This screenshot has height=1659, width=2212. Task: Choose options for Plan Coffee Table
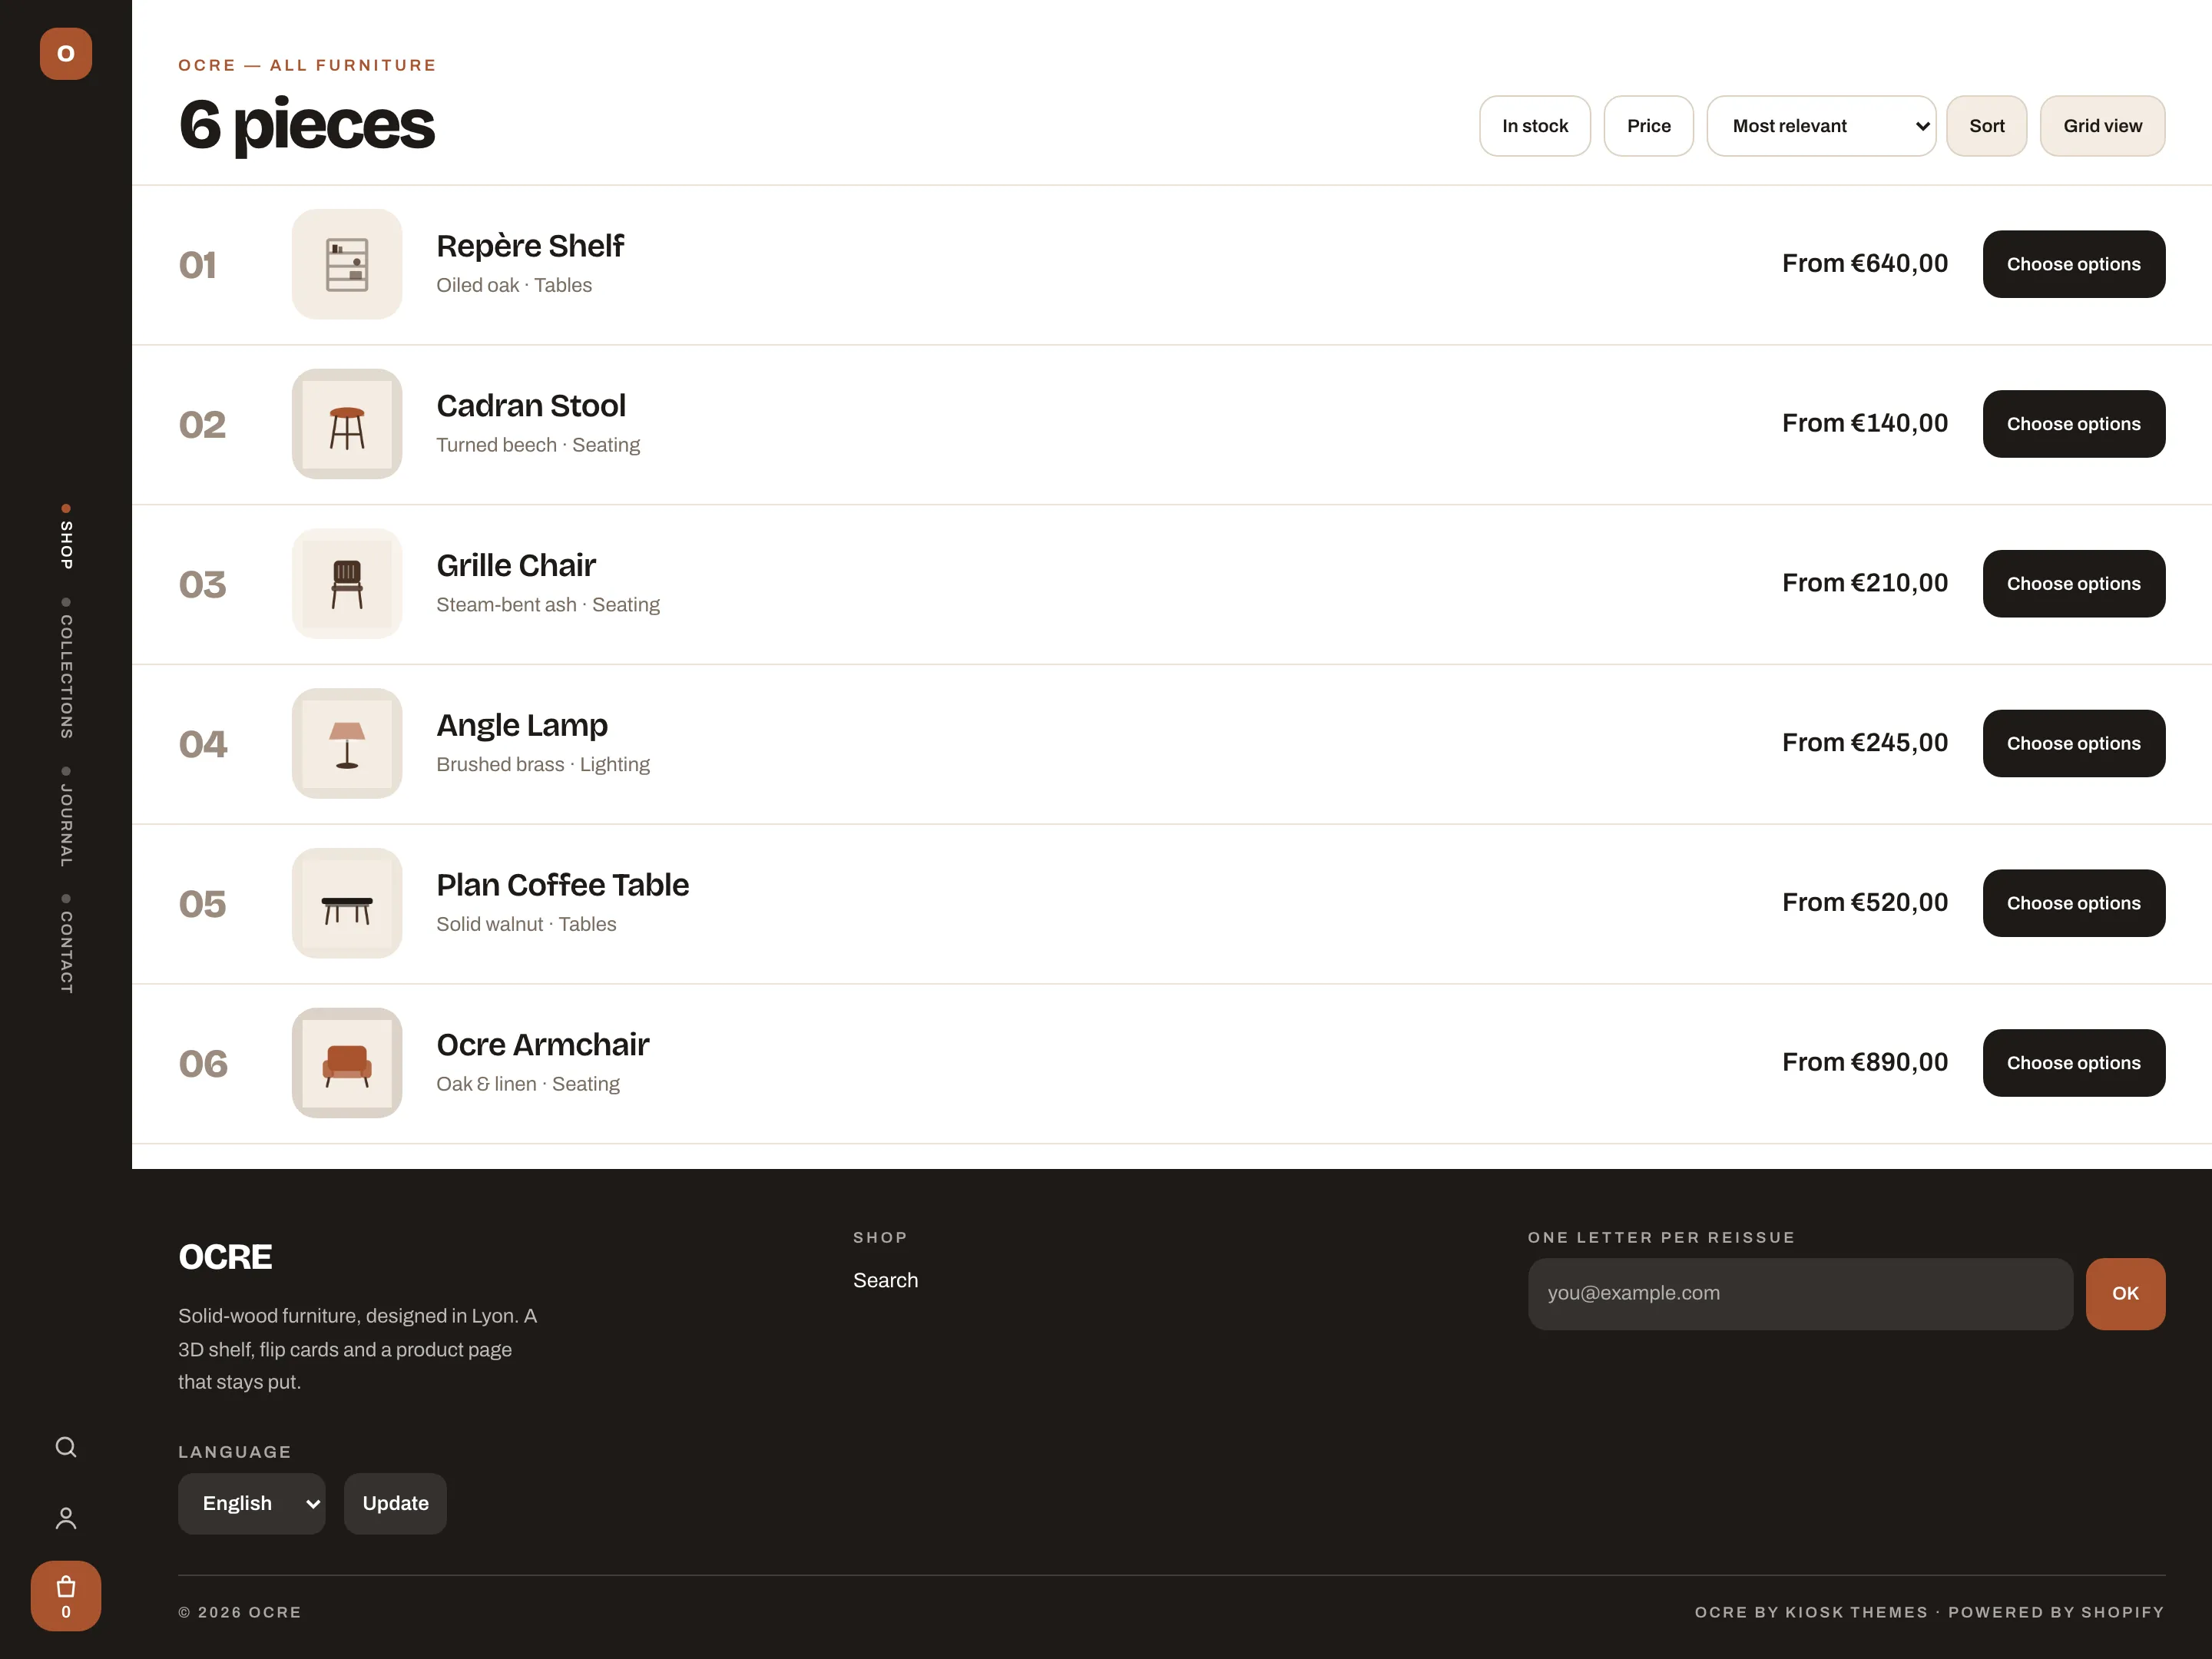pyautogui.click(x=2074, y=903)
